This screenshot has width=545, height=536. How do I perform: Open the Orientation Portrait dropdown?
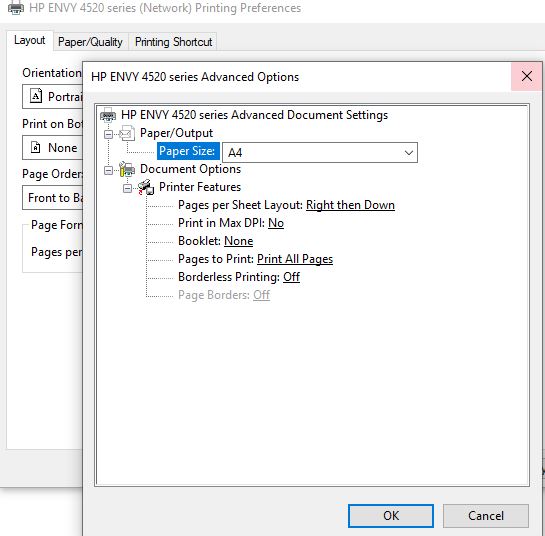[52, 96]
